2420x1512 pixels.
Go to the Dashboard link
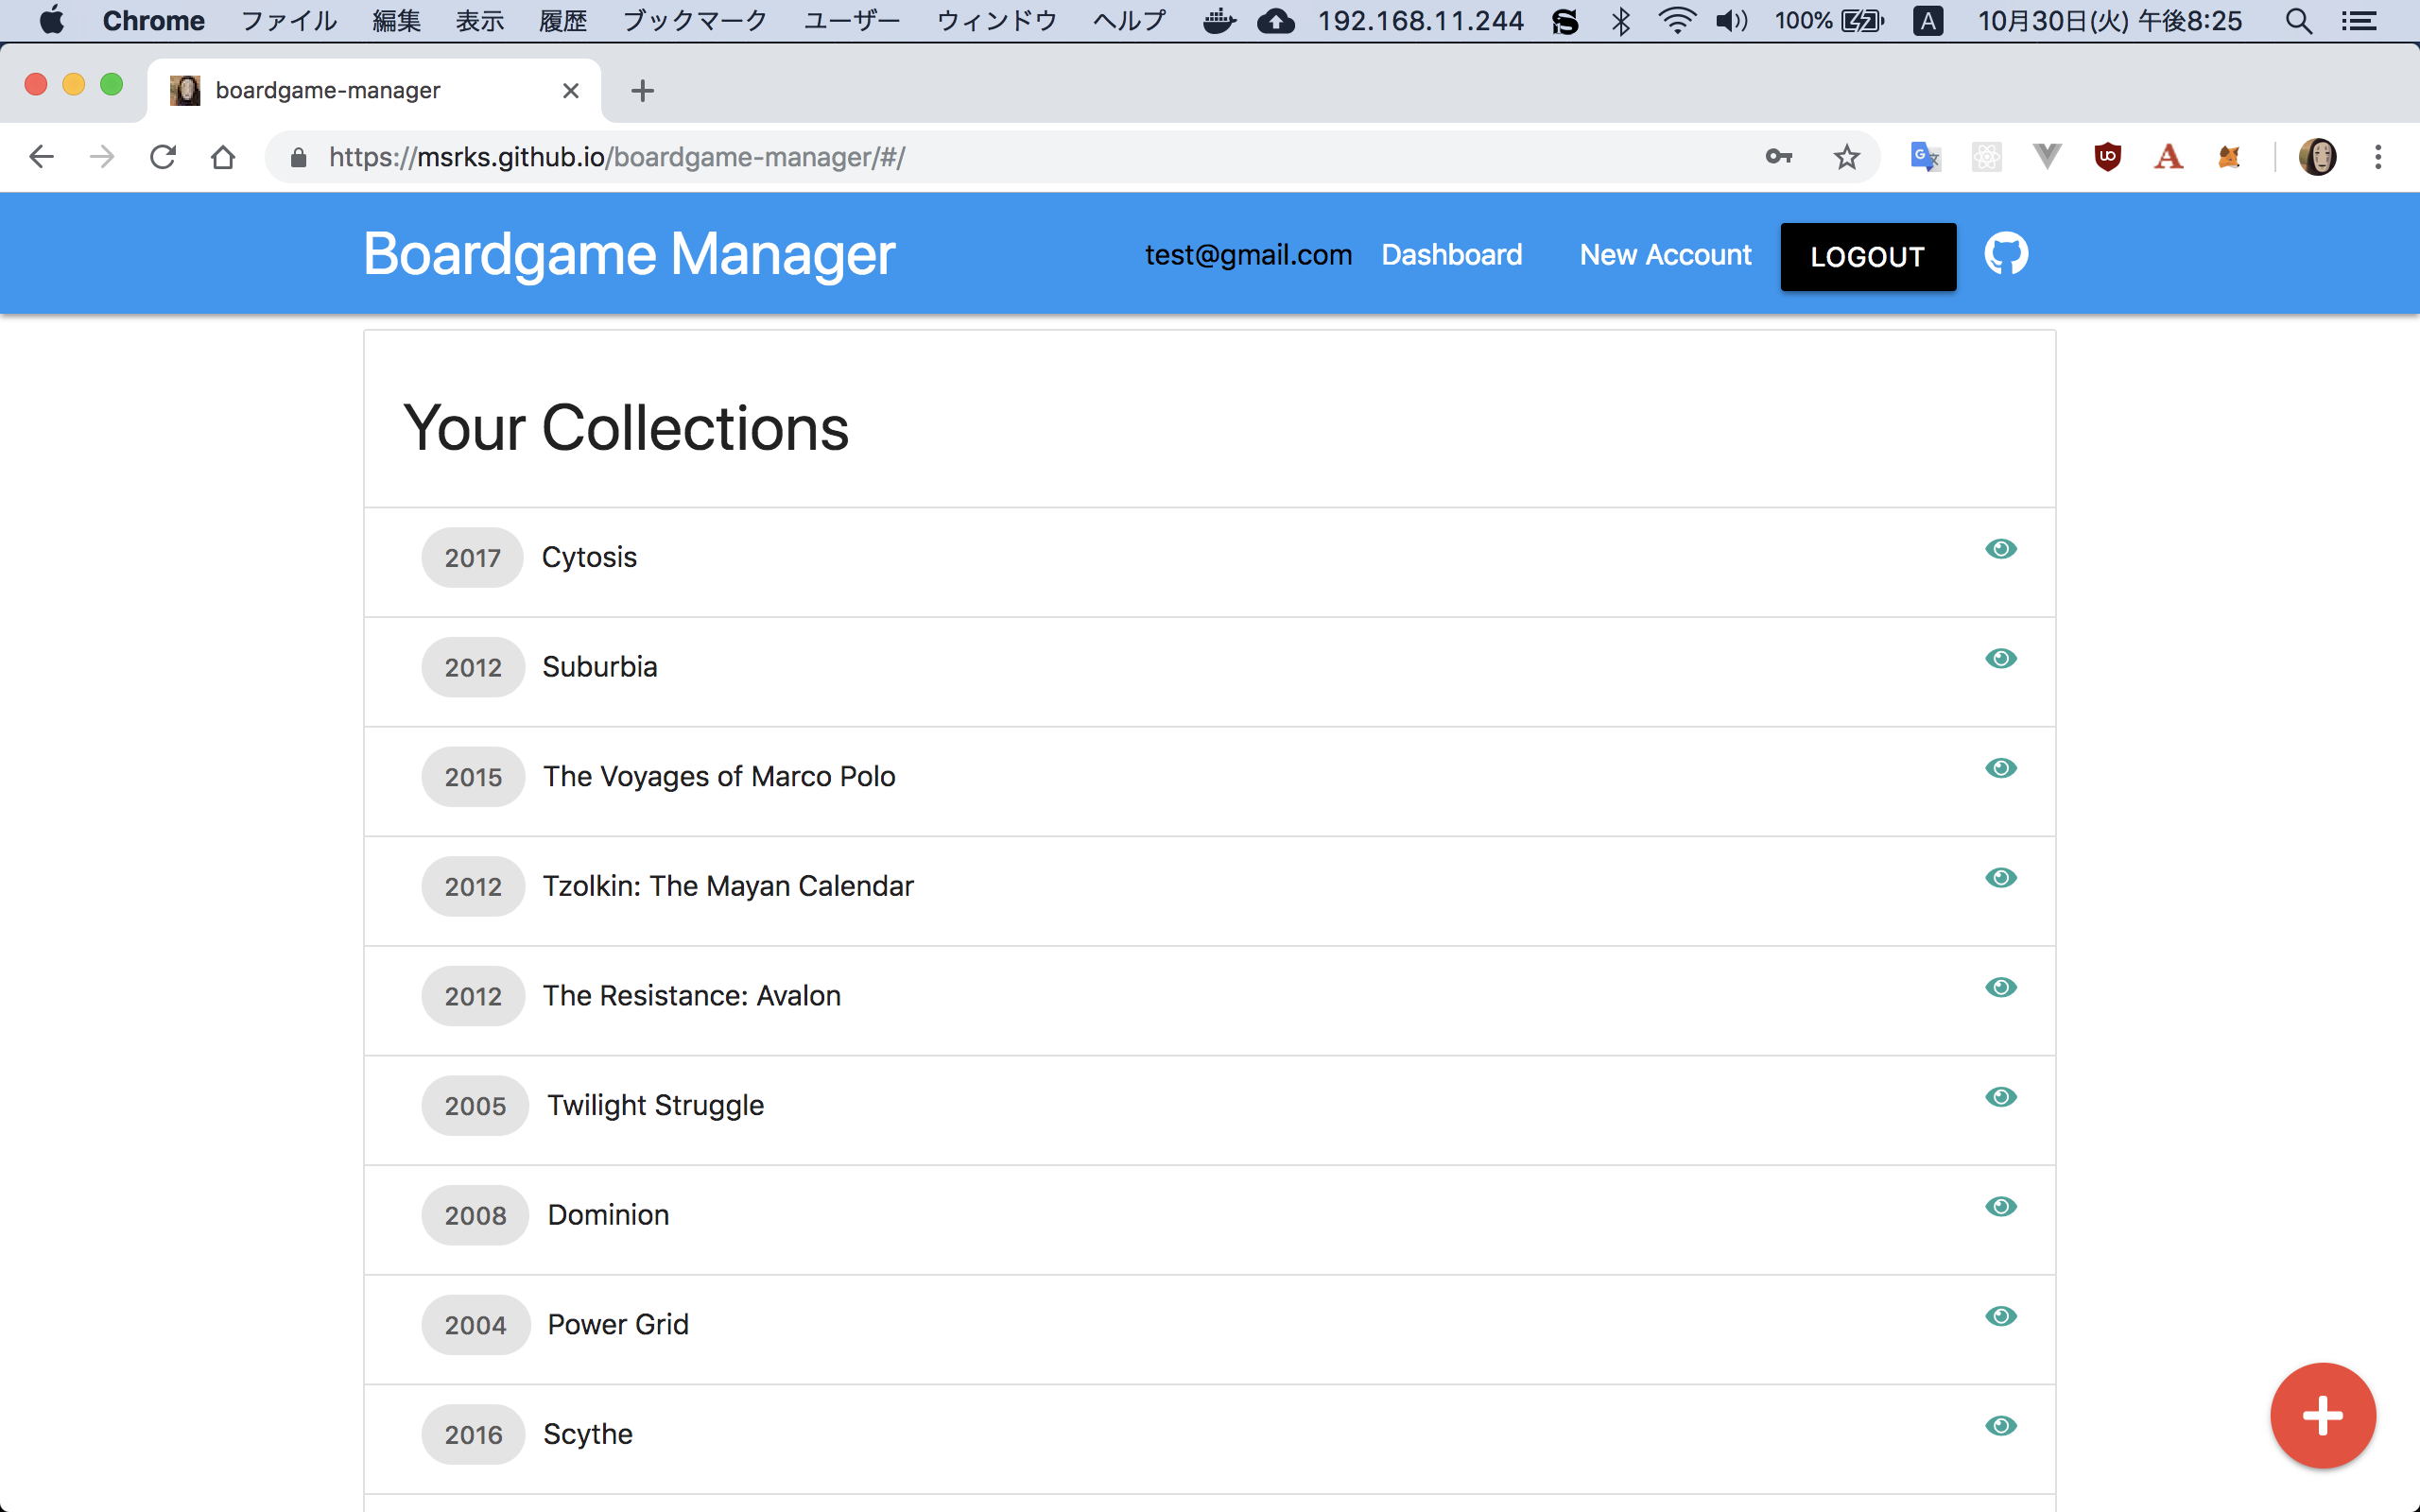pyautogui.click(x=1451, y=255)
